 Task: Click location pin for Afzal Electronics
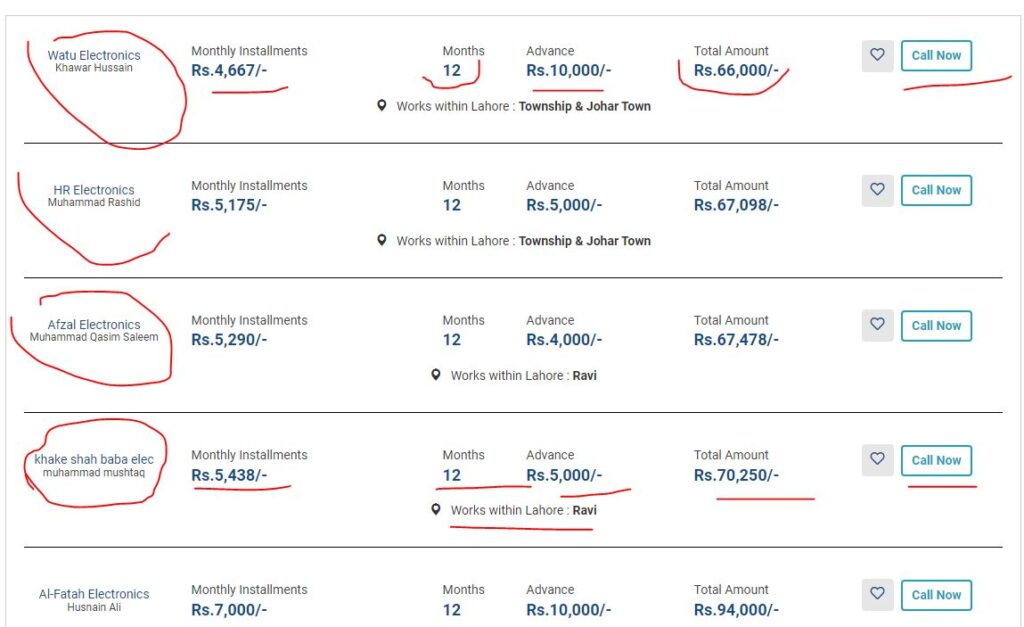435,375
